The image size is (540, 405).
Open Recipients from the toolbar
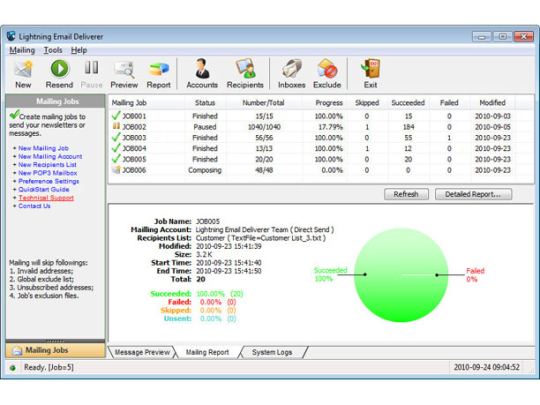(x=245, y=74)
